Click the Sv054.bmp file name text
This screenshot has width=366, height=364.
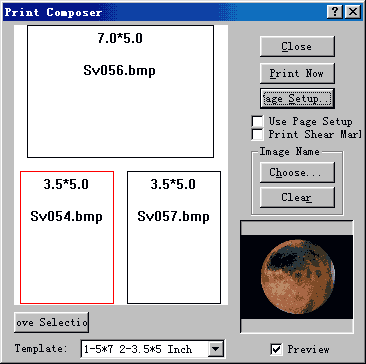(x=66, y=217)
